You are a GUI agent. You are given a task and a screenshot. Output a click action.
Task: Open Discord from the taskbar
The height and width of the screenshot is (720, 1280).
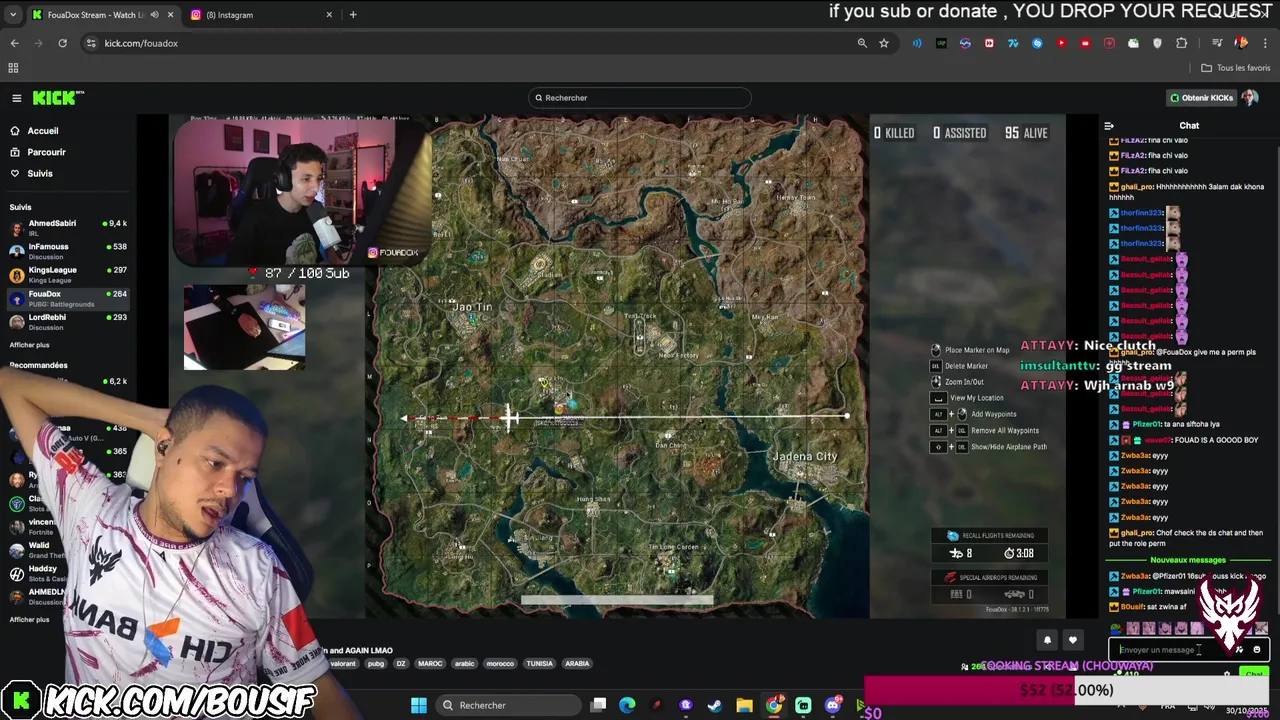pos(832,705)
